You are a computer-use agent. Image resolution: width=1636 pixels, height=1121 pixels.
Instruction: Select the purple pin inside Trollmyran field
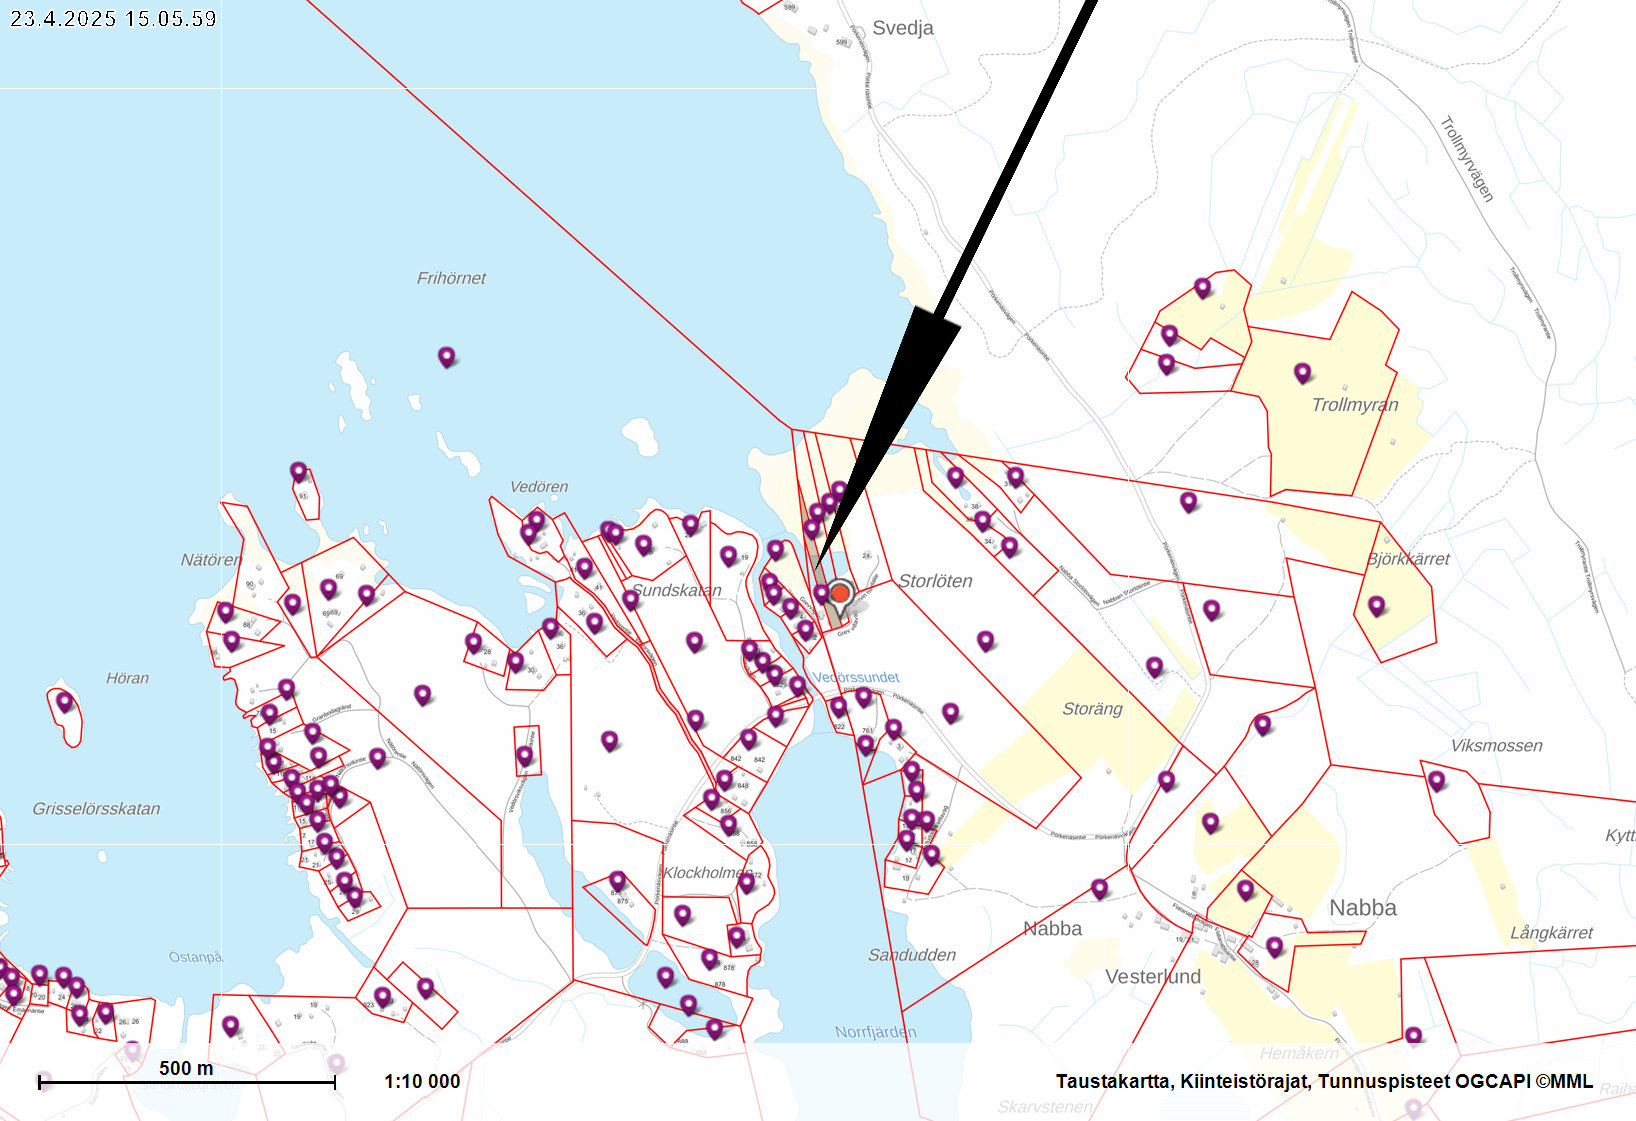[x=1302, y=372]
